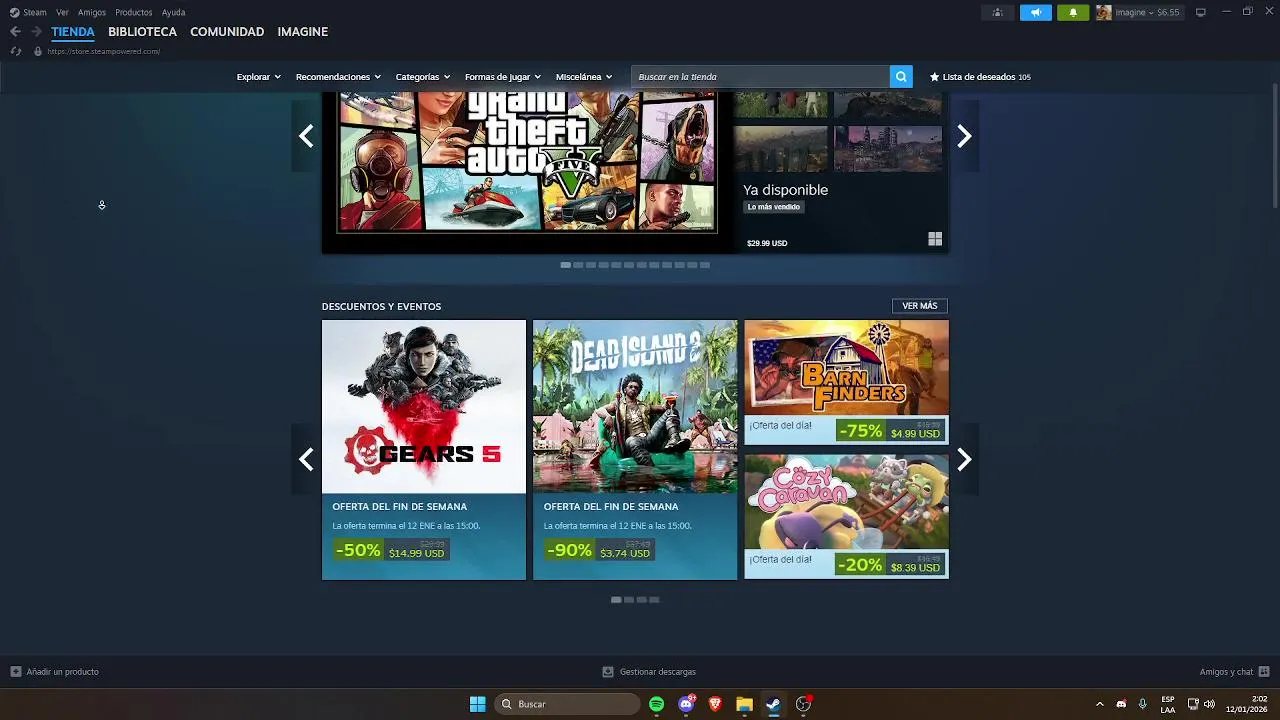Viewport: 1280px width, 720px height.
Task: Click Gestionar descargas link
Action: 657,672
